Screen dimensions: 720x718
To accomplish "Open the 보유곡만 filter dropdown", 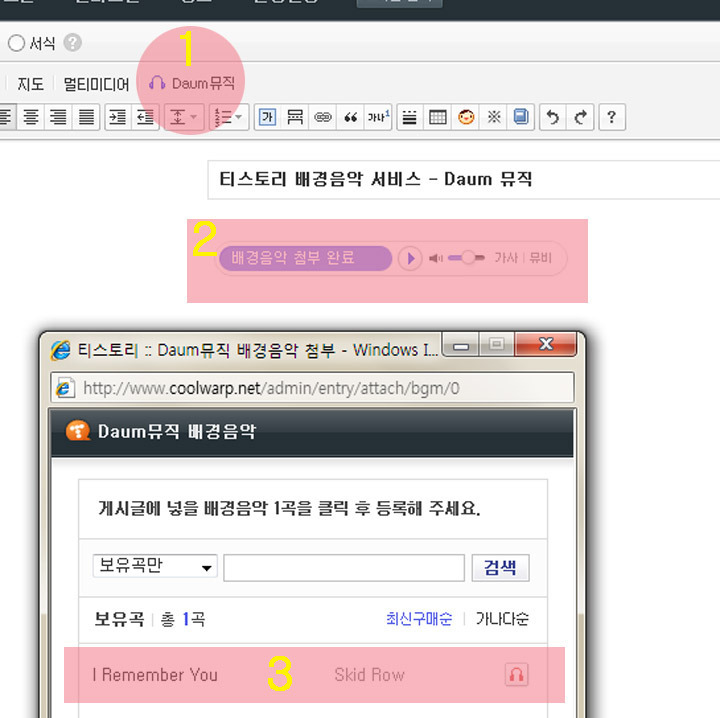I will [155, 566].
